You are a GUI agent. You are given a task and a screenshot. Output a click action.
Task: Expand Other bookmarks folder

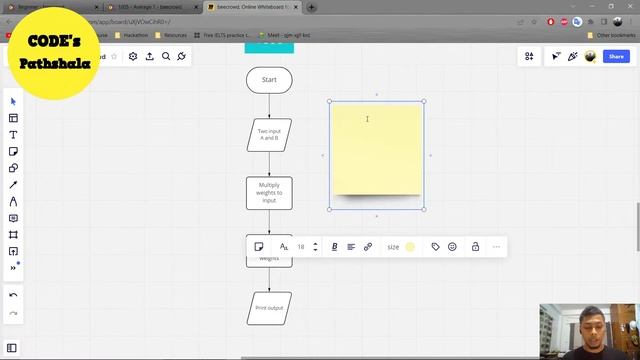point(611,36)
